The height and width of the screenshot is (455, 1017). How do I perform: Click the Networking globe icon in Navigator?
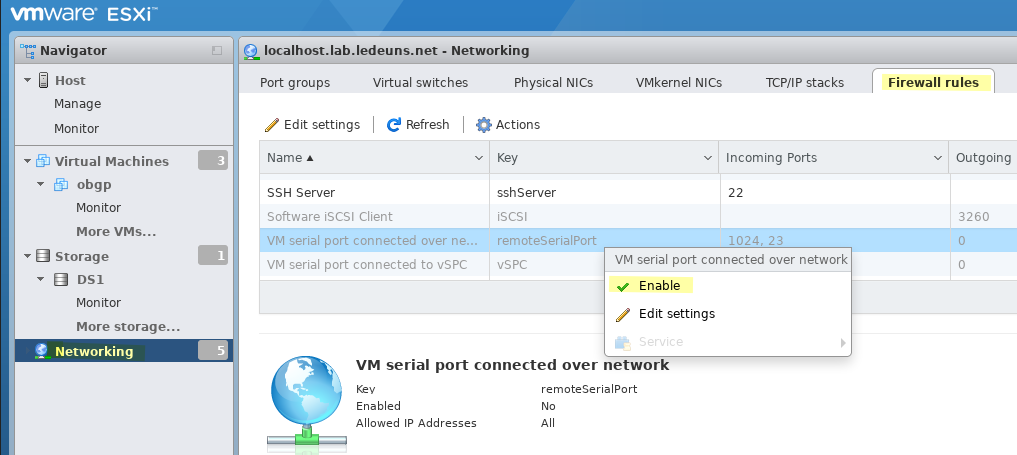point(42,351)
